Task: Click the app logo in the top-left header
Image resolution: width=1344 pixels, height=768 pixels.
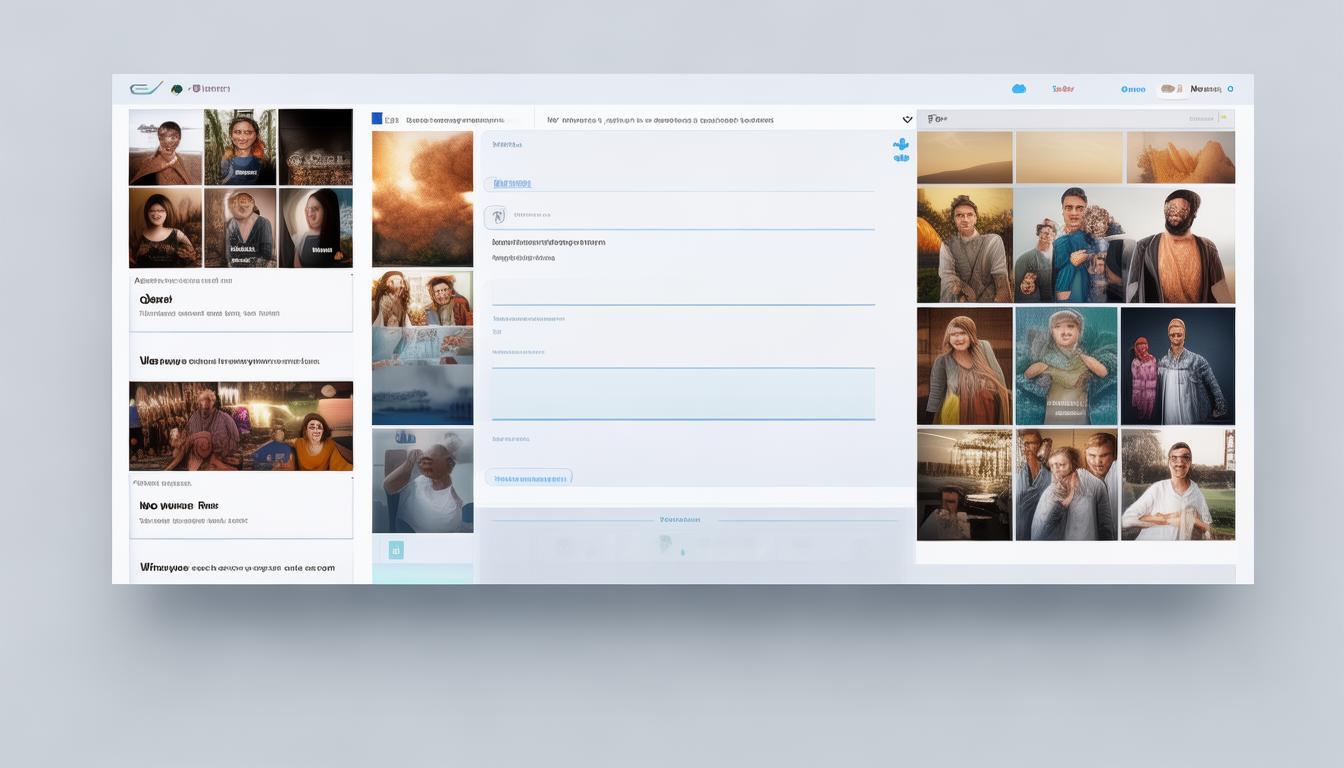Action: pos(145,89)
